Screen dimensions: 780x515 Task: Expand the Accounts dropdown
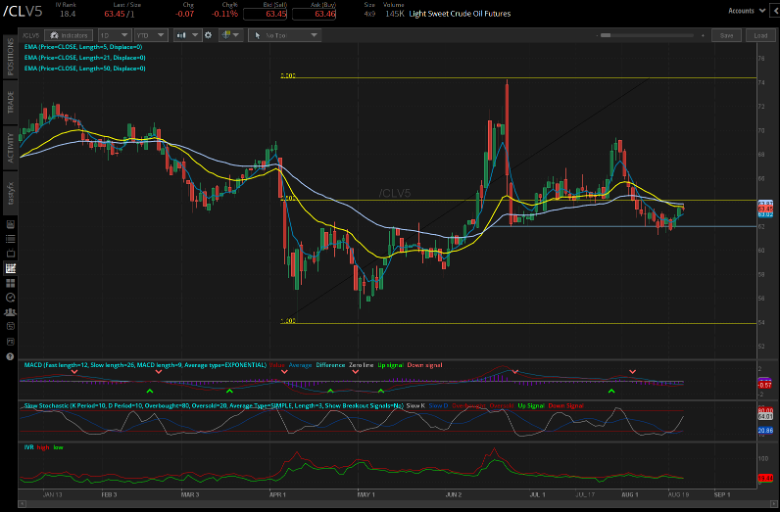[x=746, y=11]
